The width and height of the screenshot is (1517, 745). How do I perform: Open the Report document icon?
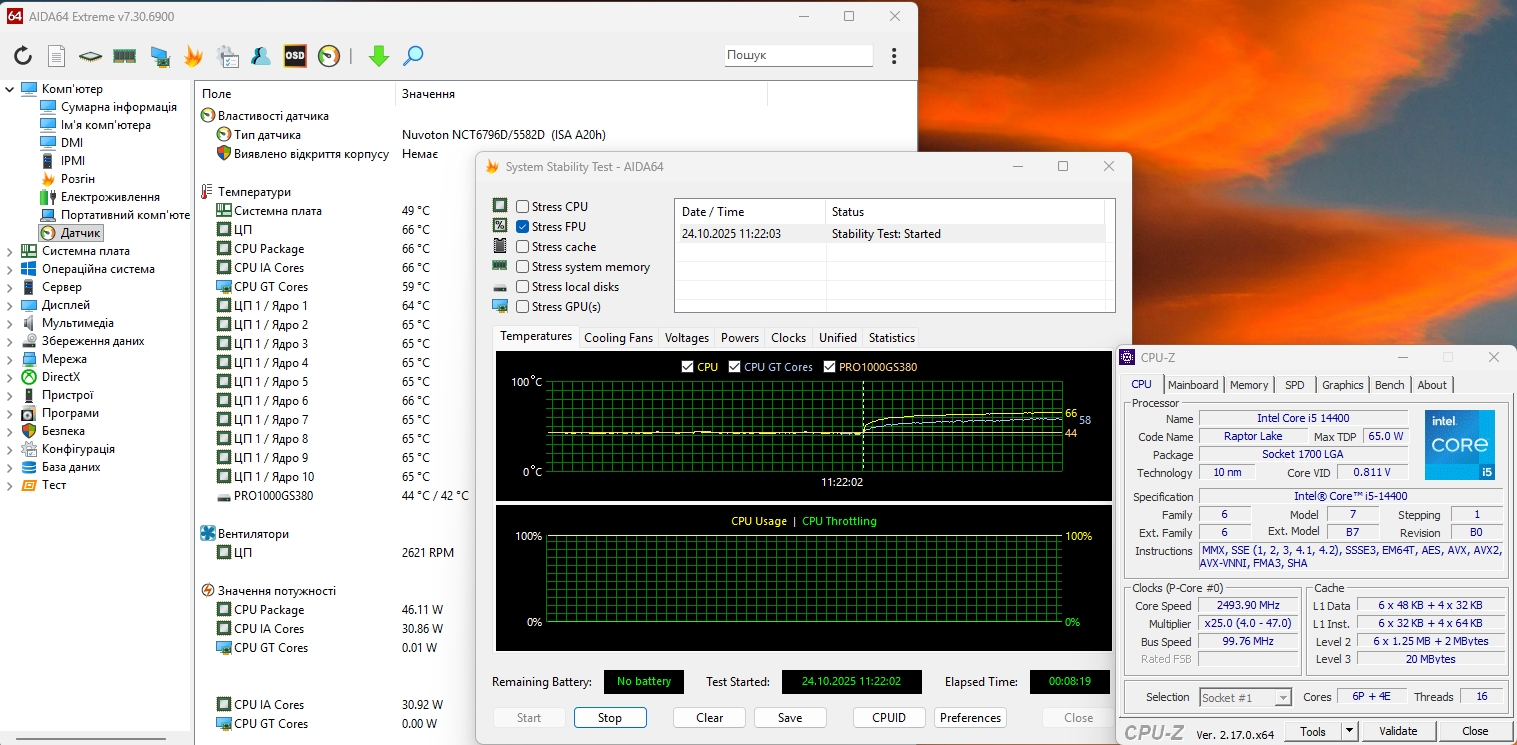tap(57, 56)
